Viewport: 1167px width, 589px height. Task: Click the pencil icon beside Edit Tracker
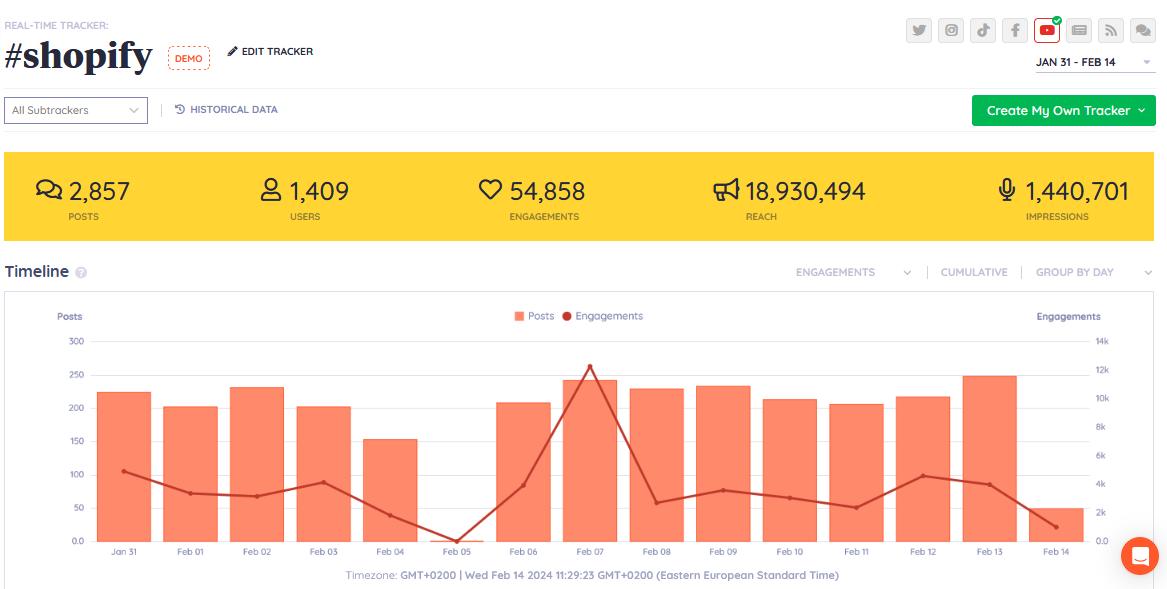point(232,51)
